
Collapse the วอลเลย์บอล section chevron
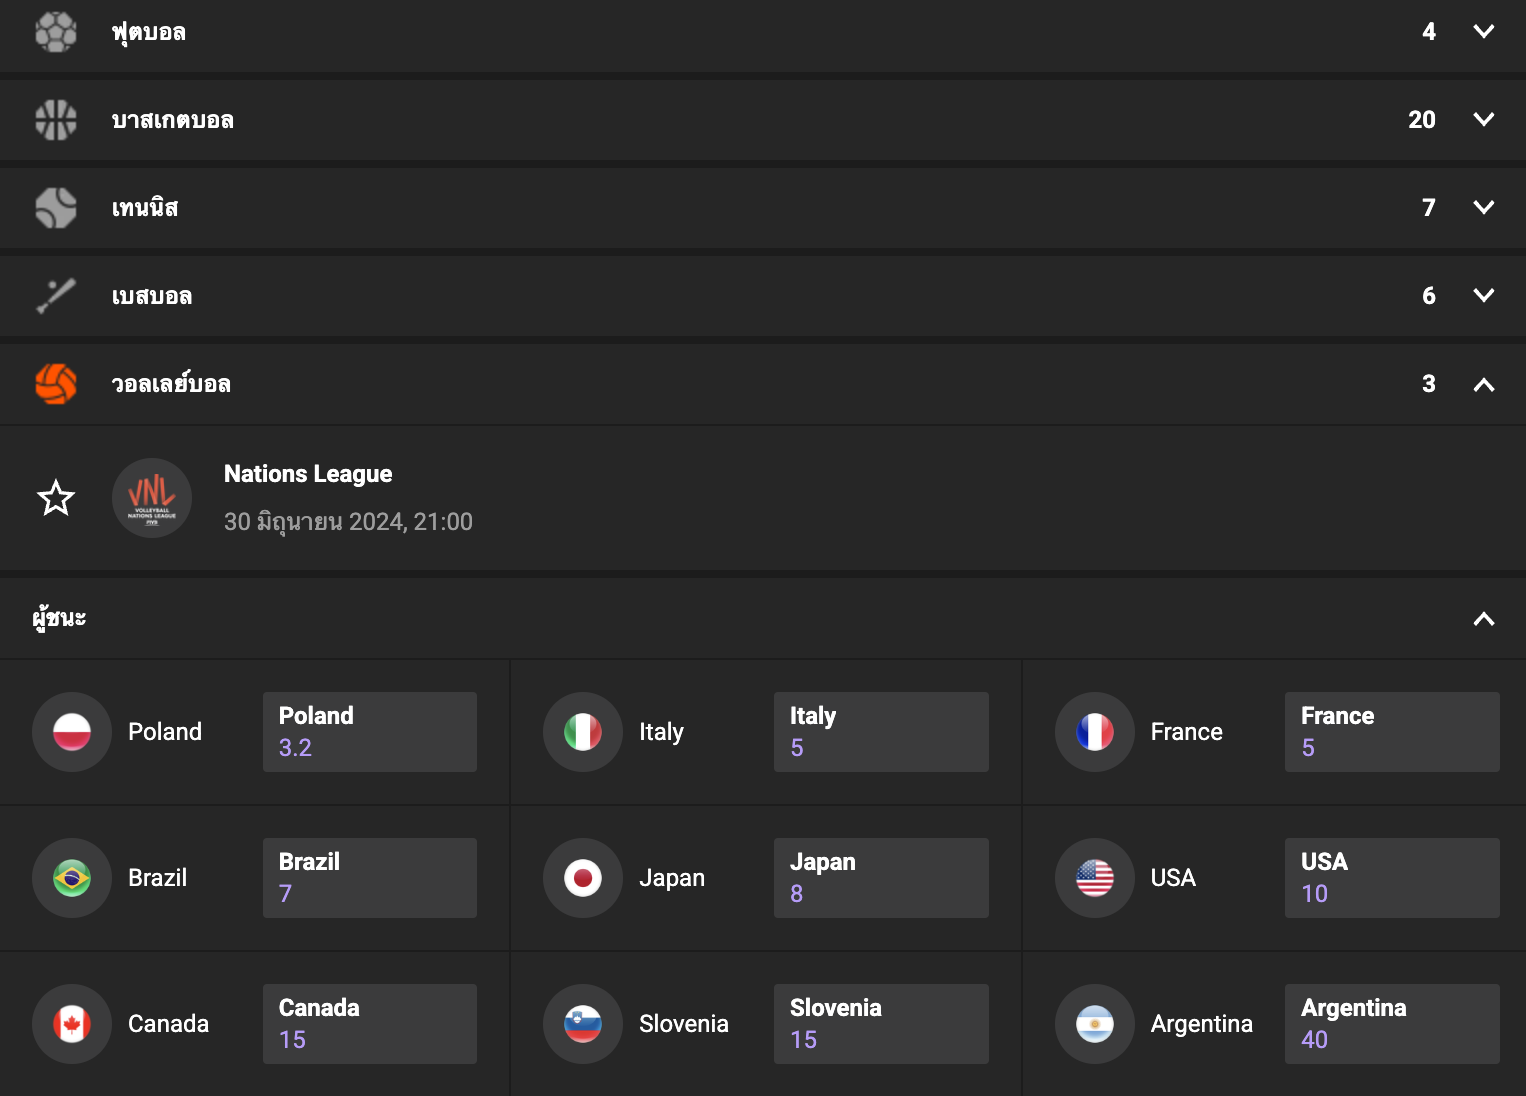(1484, 384)
